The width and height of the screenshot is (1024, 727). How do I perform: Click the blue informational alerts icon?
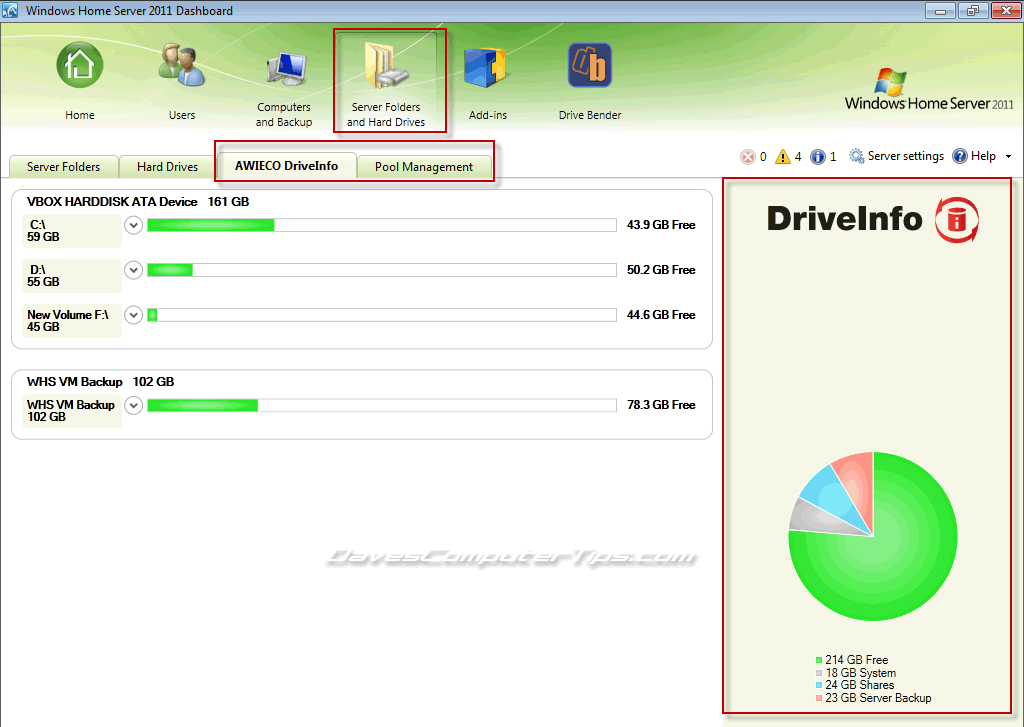[x=818, y=157]
